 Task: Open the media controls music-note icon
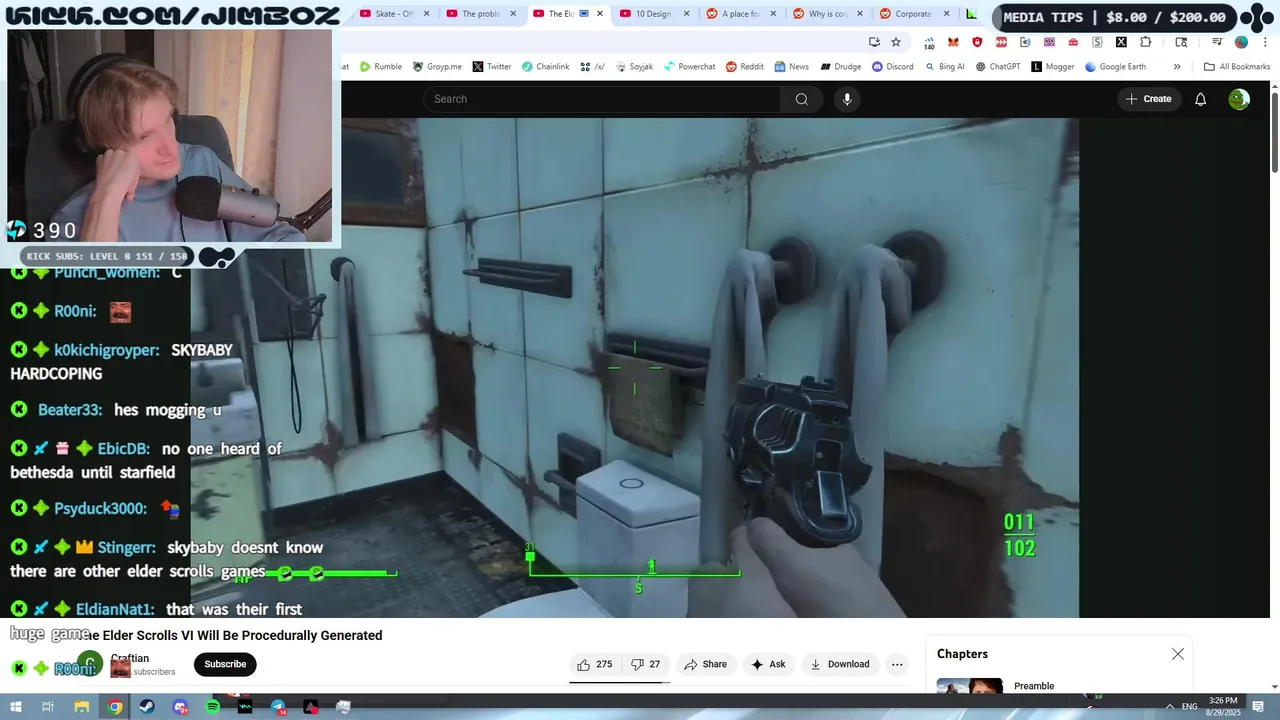(x=1217, y=42)
